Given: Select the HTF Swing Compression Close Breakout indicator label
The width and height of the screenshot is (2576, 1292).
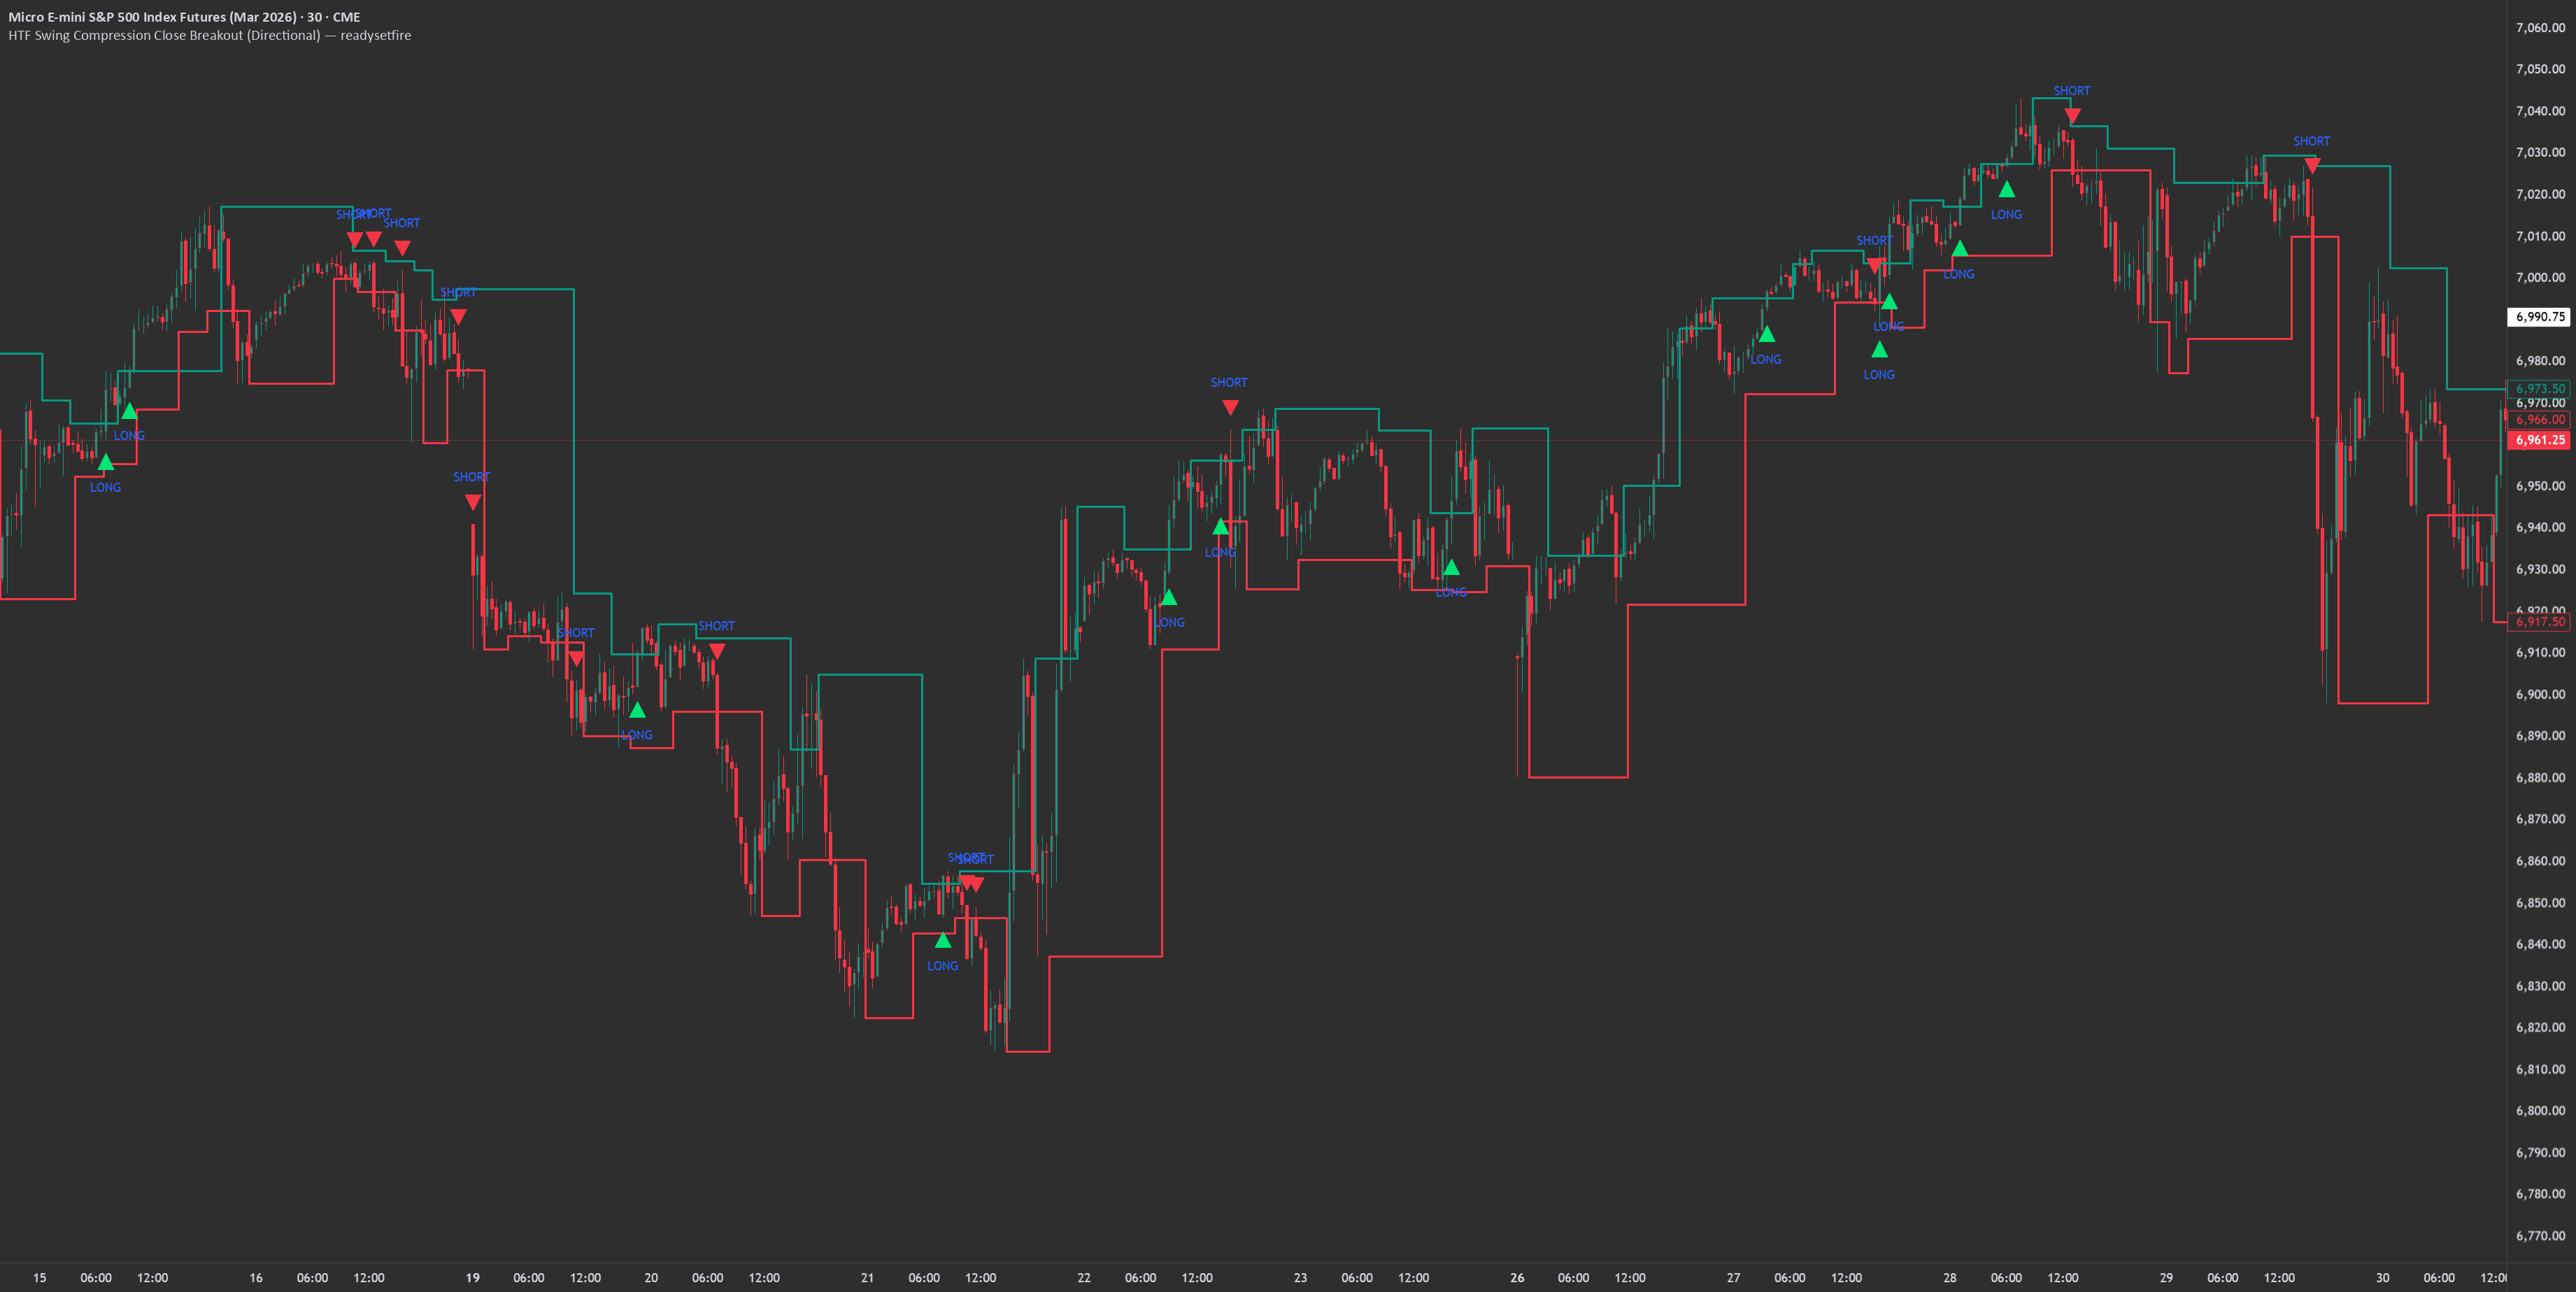Looking at the screenshot, I should [209, 35].
